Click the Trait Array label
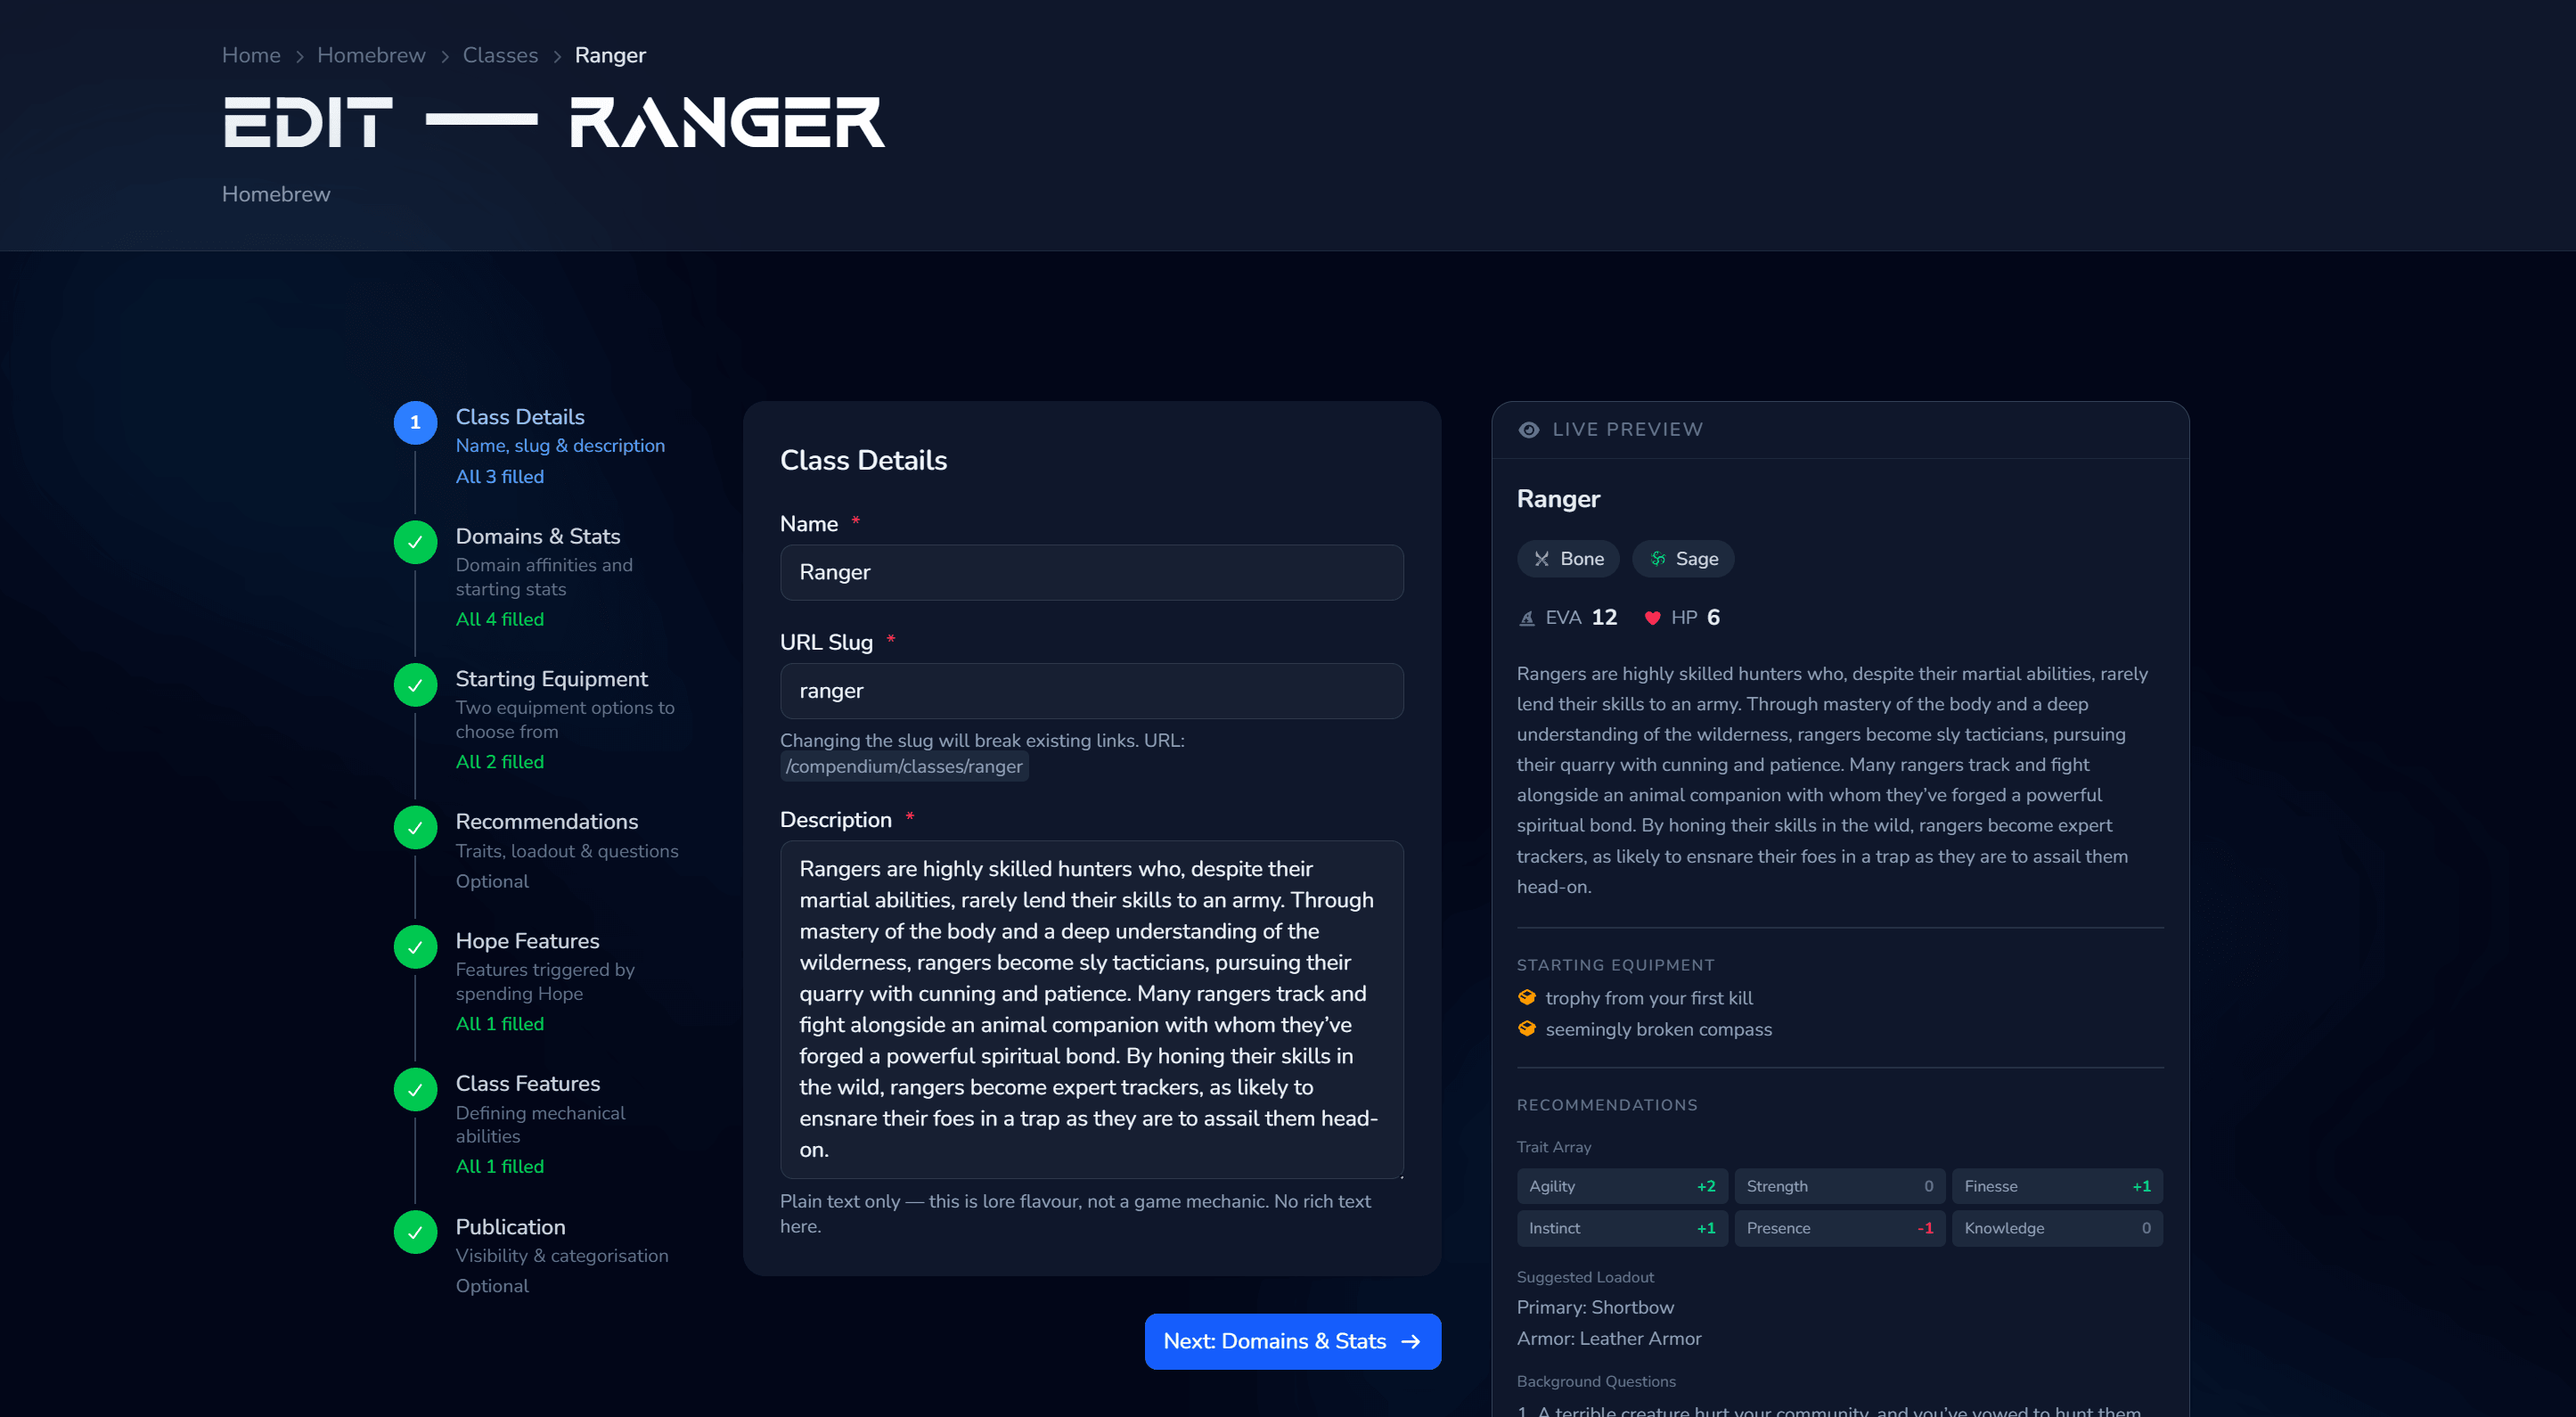 click(1554, 1147)
